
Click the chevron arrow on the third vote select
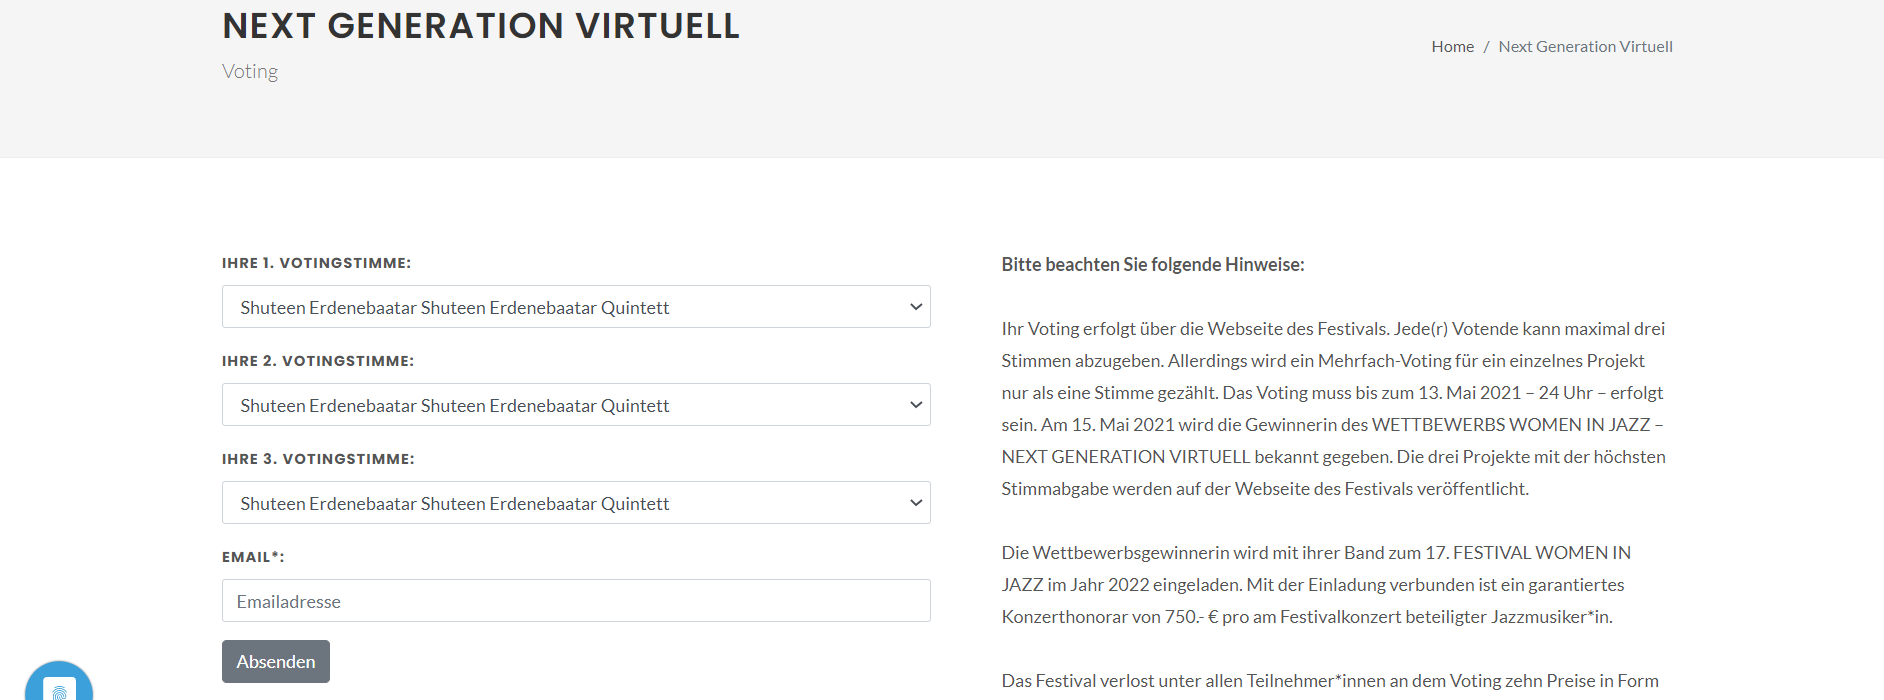click(x=915, y=503)
